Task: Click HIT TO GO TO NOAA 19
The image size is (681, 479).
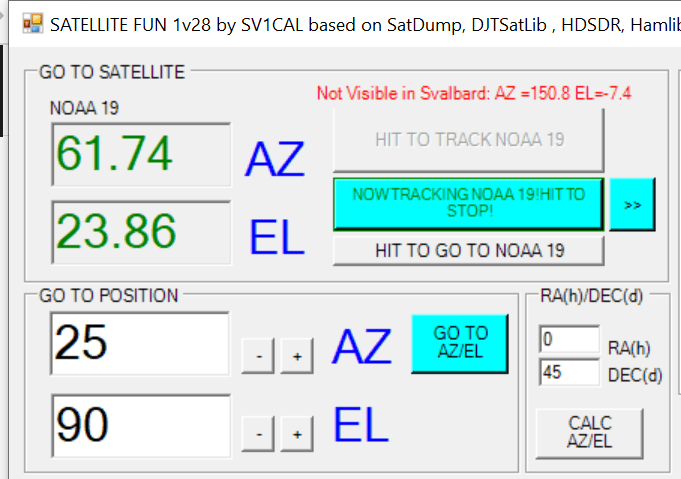Action: coord(469,250)
